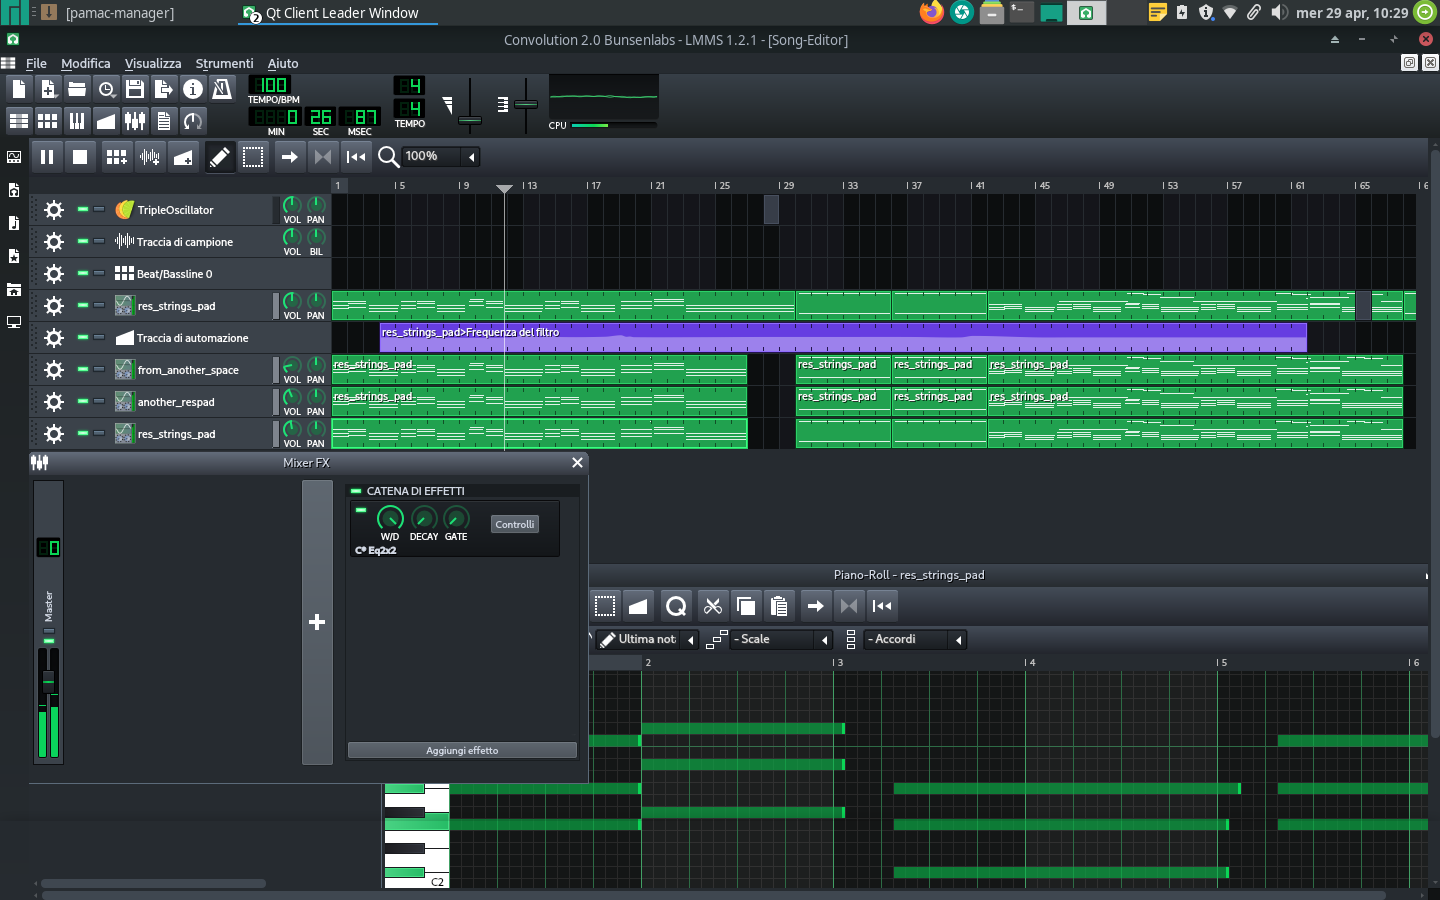1440x900 pixels.
Task: Toggle the metronome
Action: (222, 89)
